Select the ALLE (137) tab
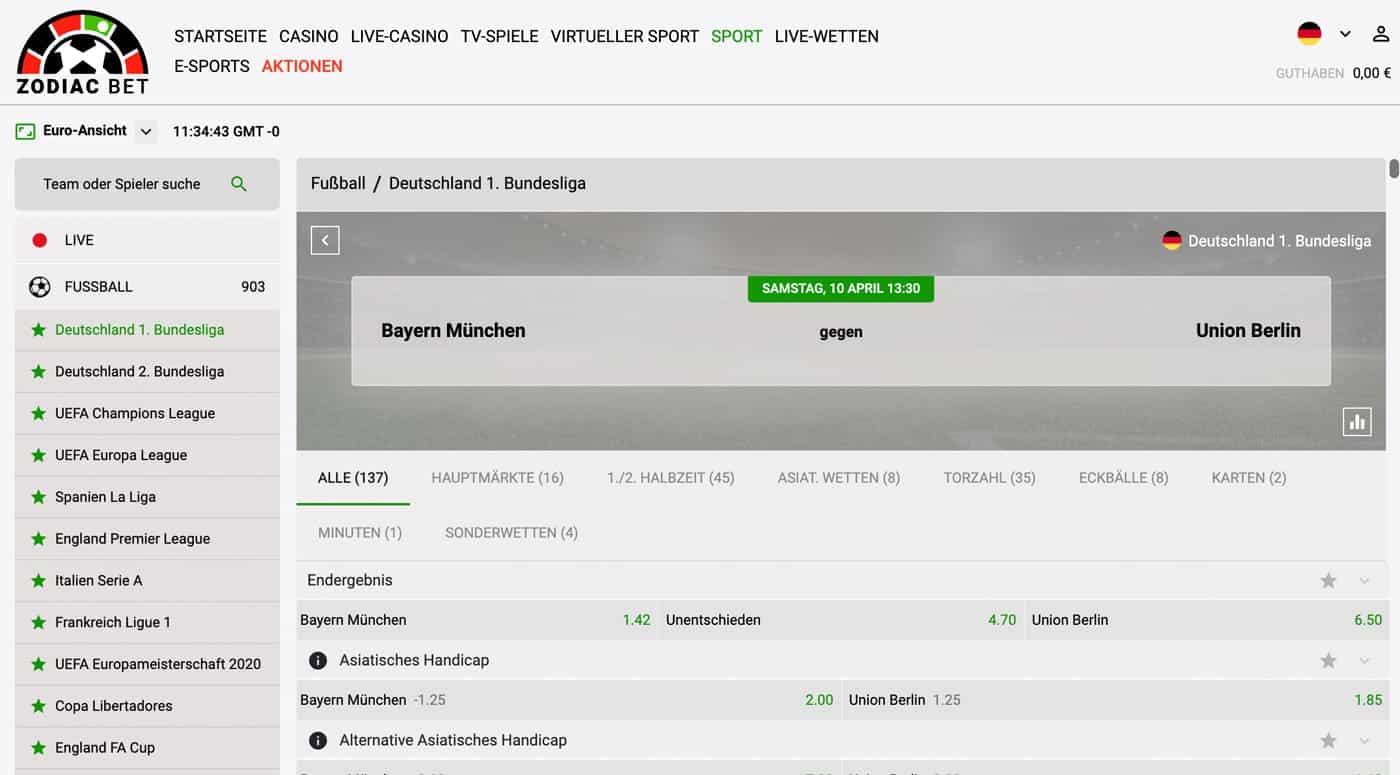The width and height of the screenshot is (1400, 775). [x=353, y=478]
